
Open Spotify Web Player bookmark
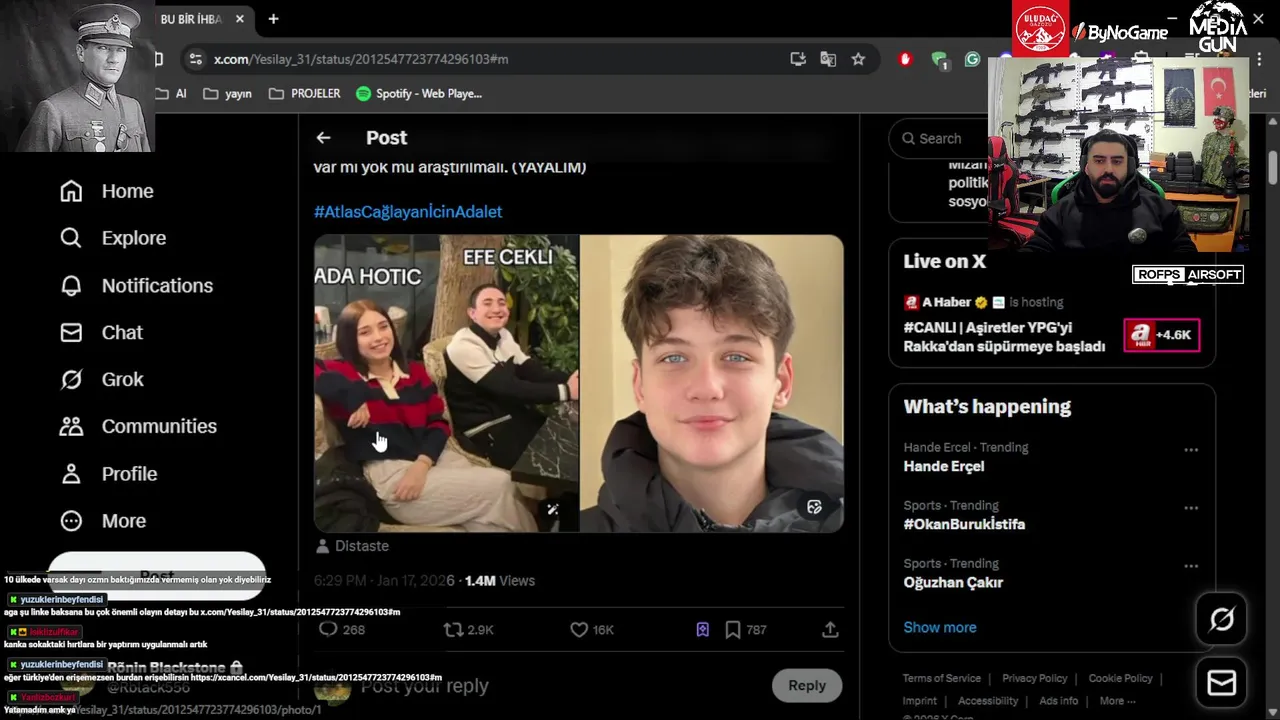pyautogui.click(x=419, y=93)
